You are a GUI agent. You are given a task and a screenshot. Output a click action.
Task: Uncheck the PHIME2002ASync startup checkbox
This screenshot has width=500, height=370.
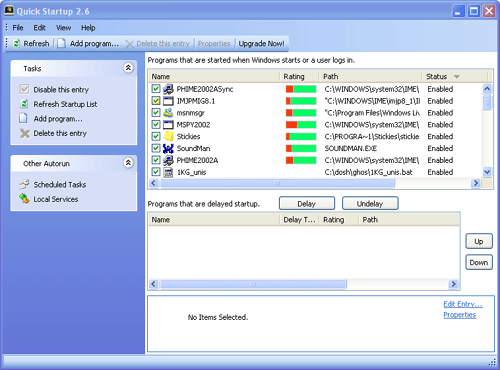(156, 89)
